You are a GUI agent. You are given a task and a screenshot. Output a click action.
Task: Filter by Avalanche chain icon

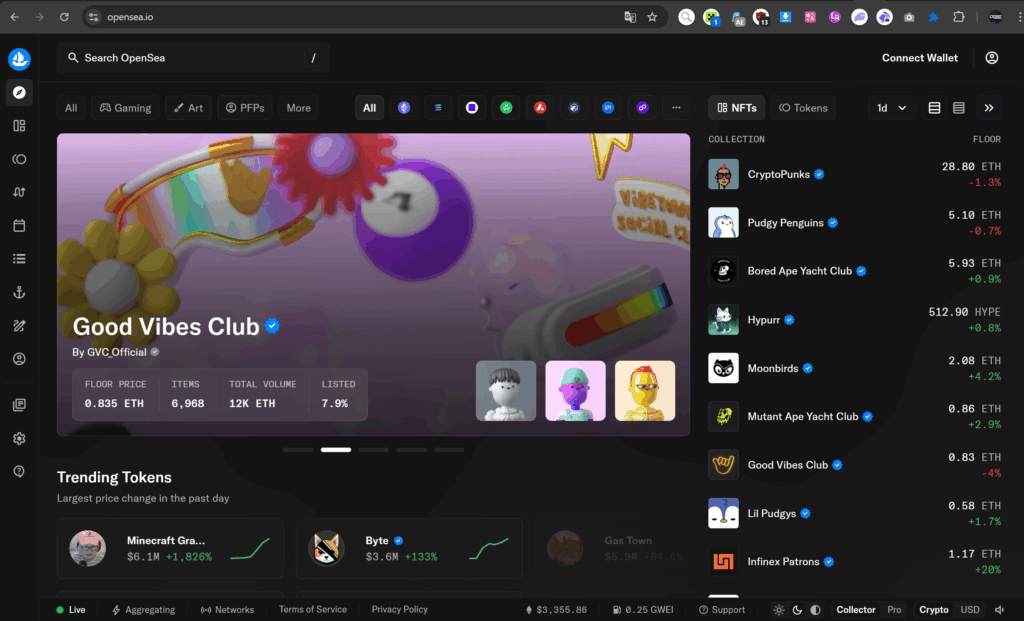[x=540, y=108]
